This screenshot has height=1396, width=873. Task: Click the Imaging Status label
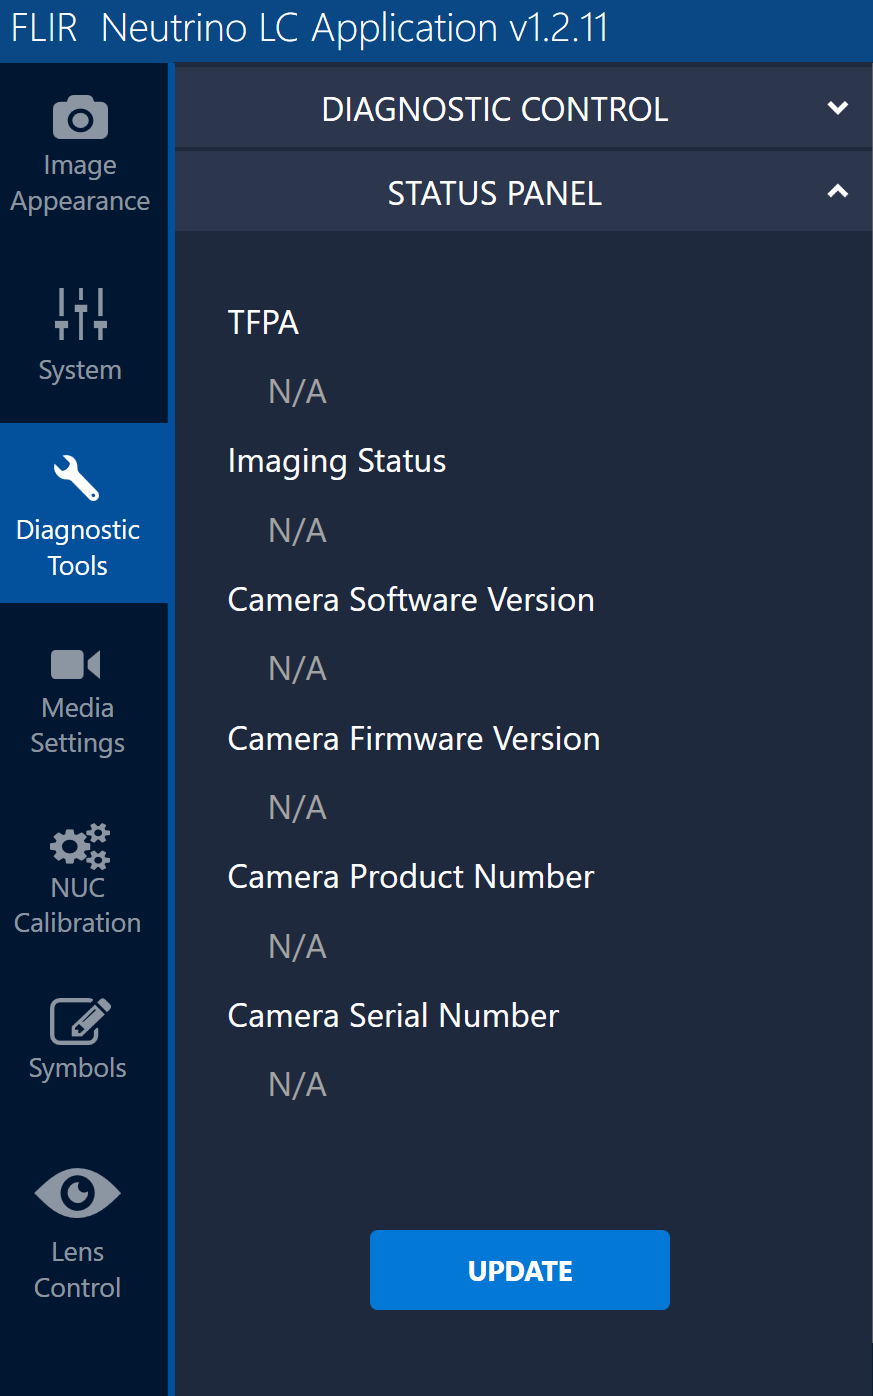pos(337,461)
